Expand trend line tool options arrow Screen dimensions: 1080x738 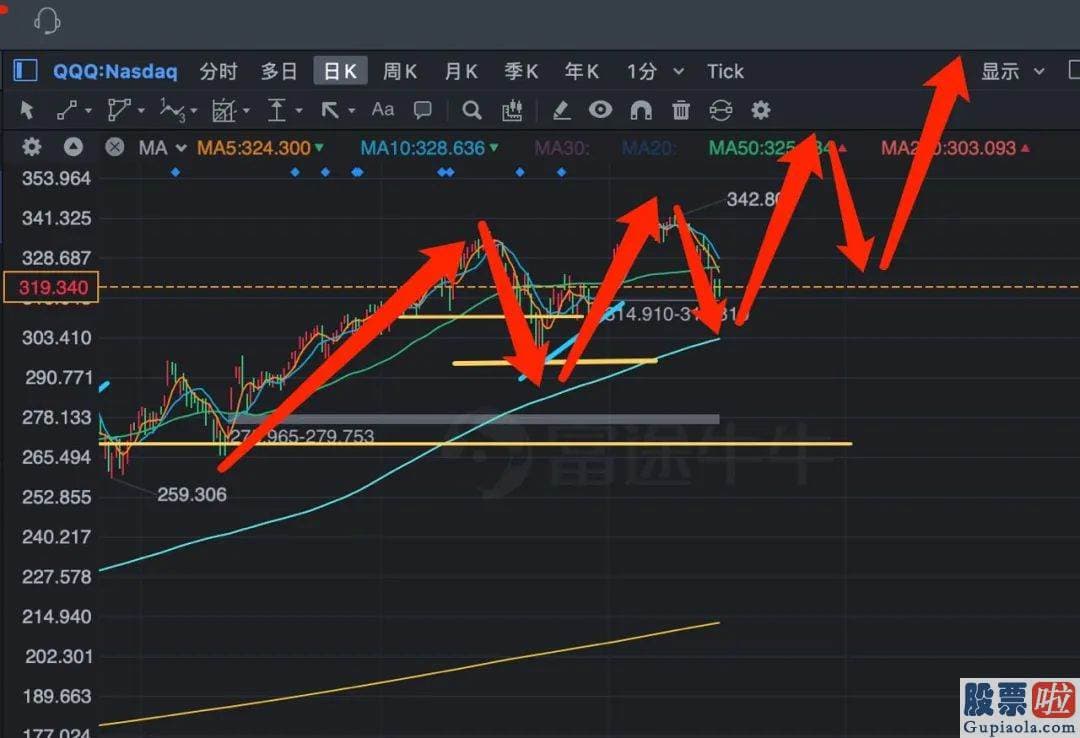(88, 110)
